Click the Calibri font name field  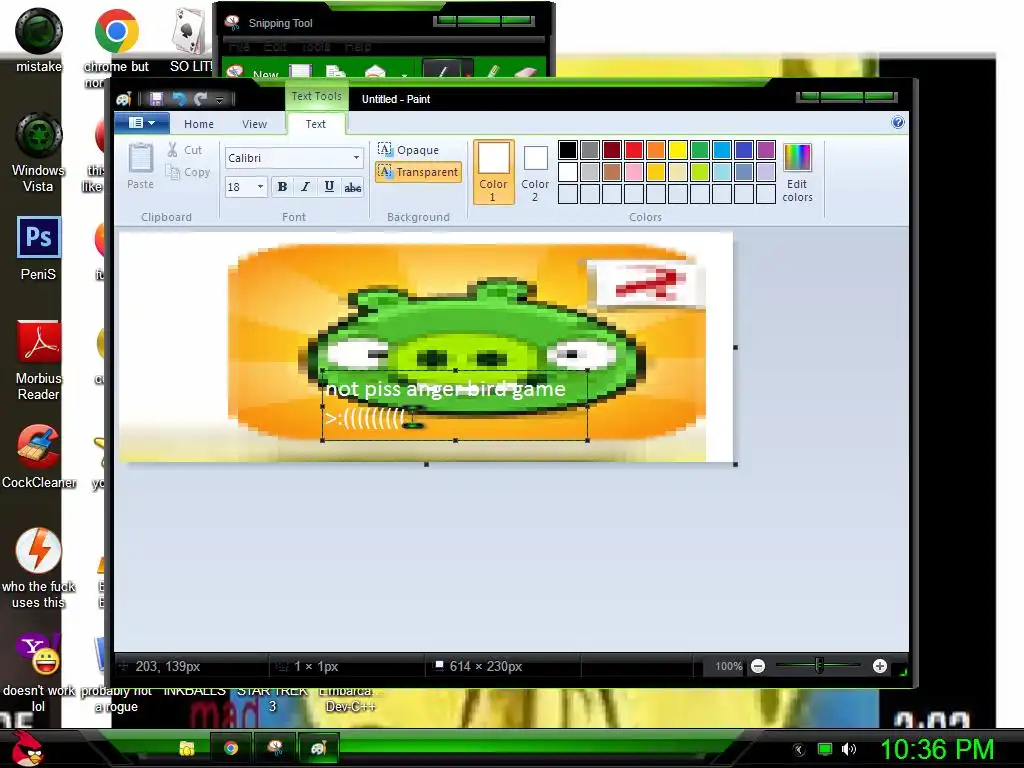click(287, 158)
